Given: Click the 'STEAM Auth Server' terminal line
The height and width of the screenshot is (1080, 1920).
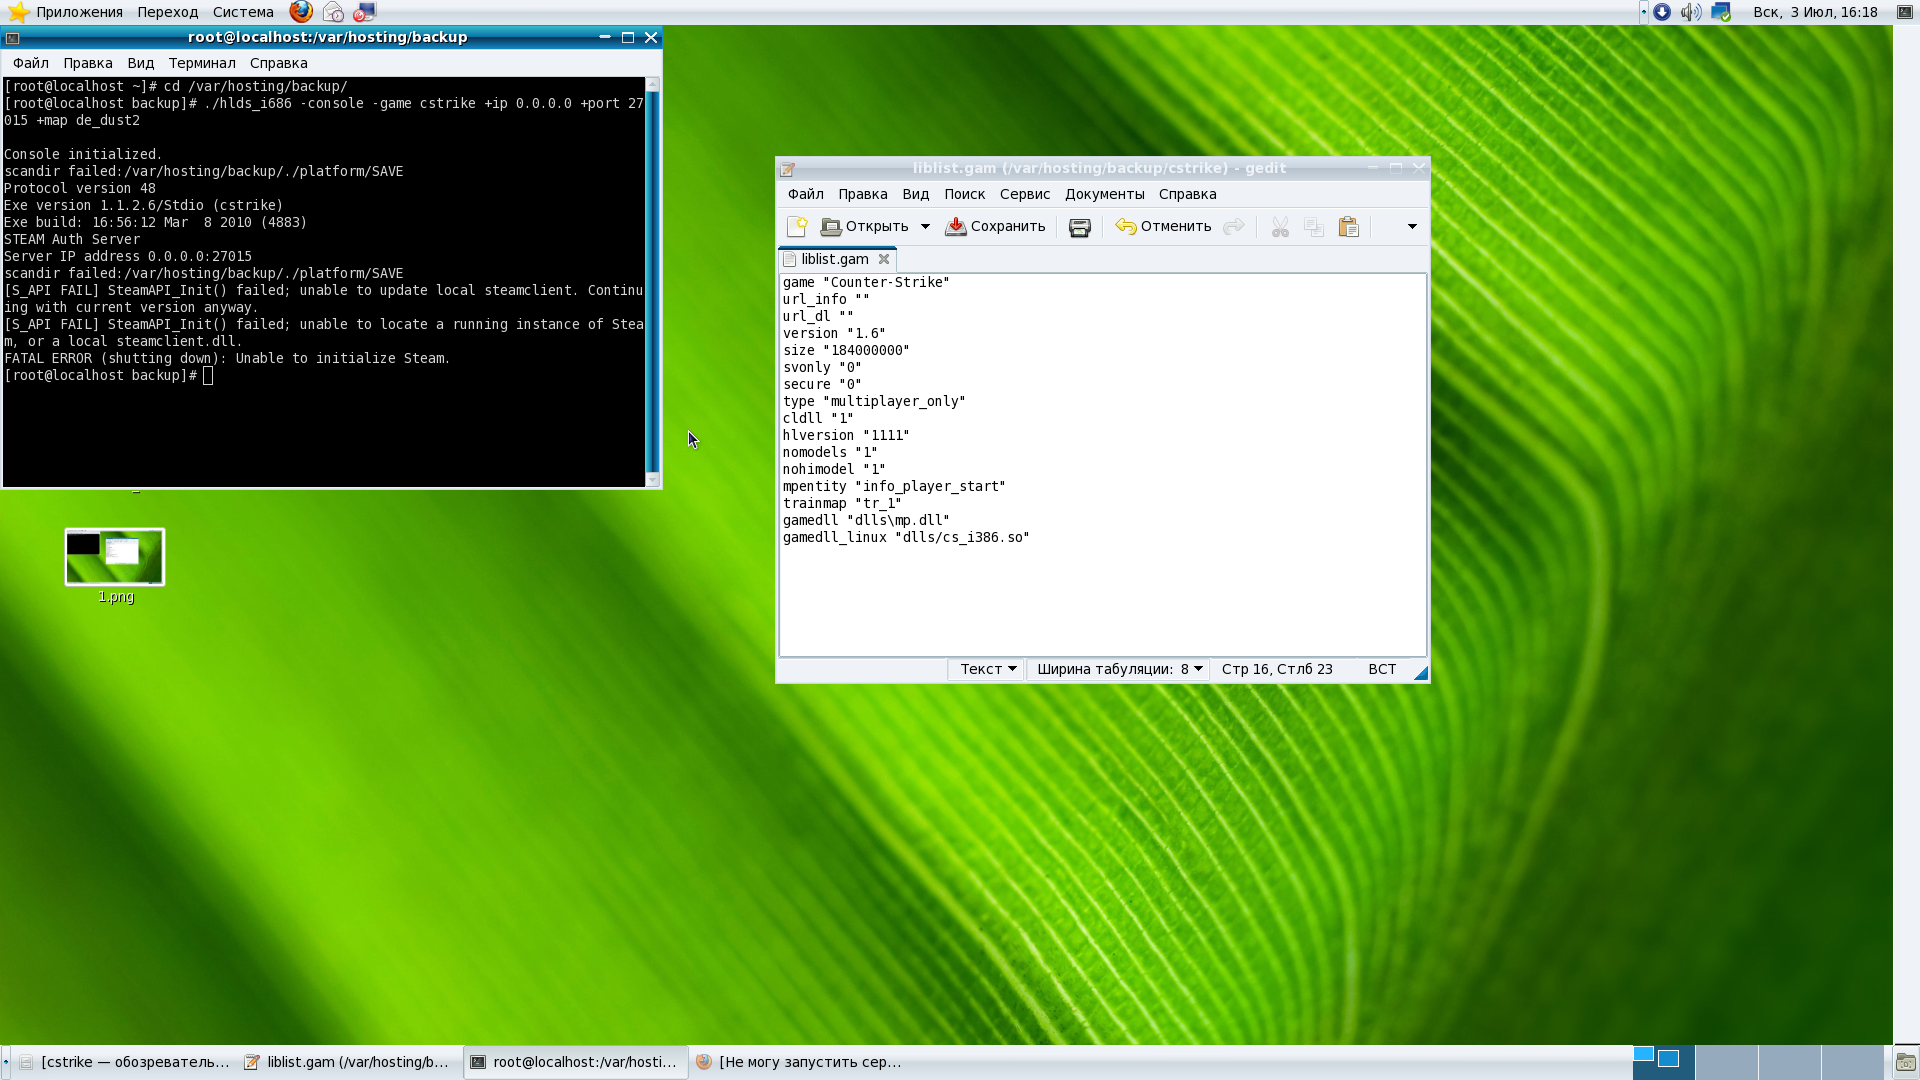Looking at the screenshot, I should tap(72, 240).
